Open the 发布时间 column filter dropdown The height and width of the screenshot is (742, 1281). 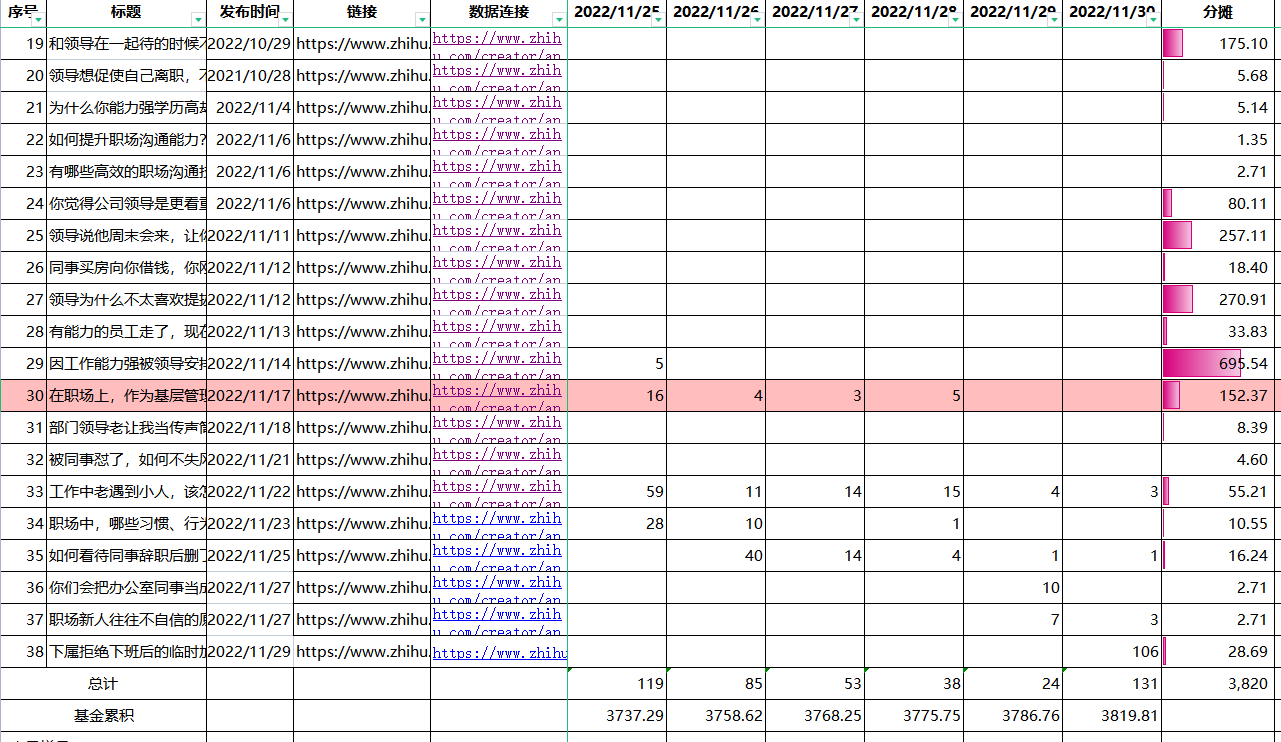(x=286, y=20)
